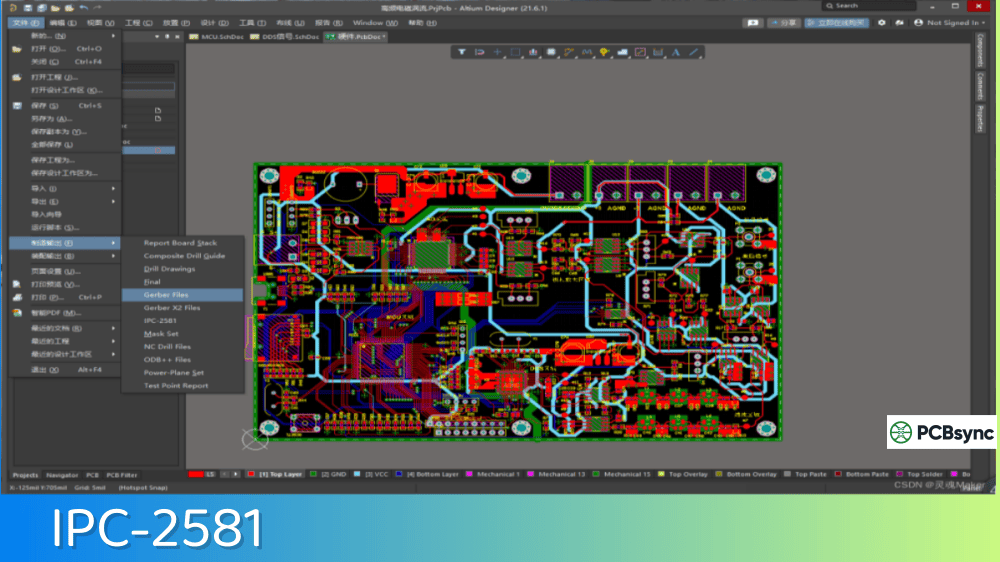Click the red current layer color swatch
Viewport: 1000px width, 562px height.
click(x=197, y=474)
